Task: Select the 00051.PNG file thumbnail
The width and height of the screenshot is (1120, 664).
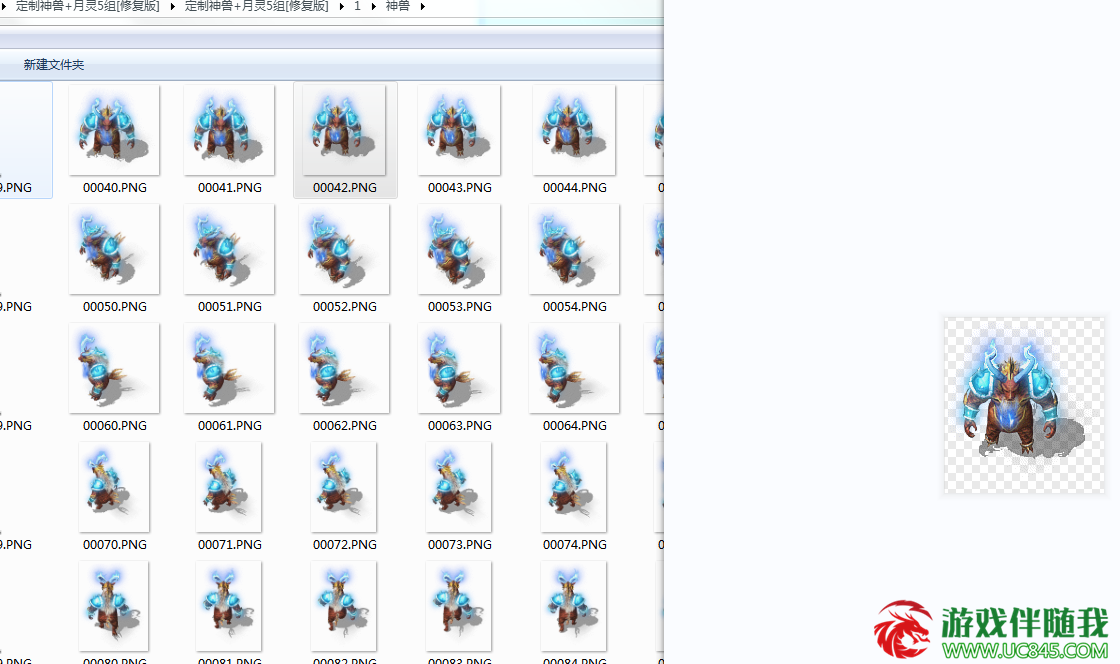Action: pyautogui.click(x=229, y=249)
